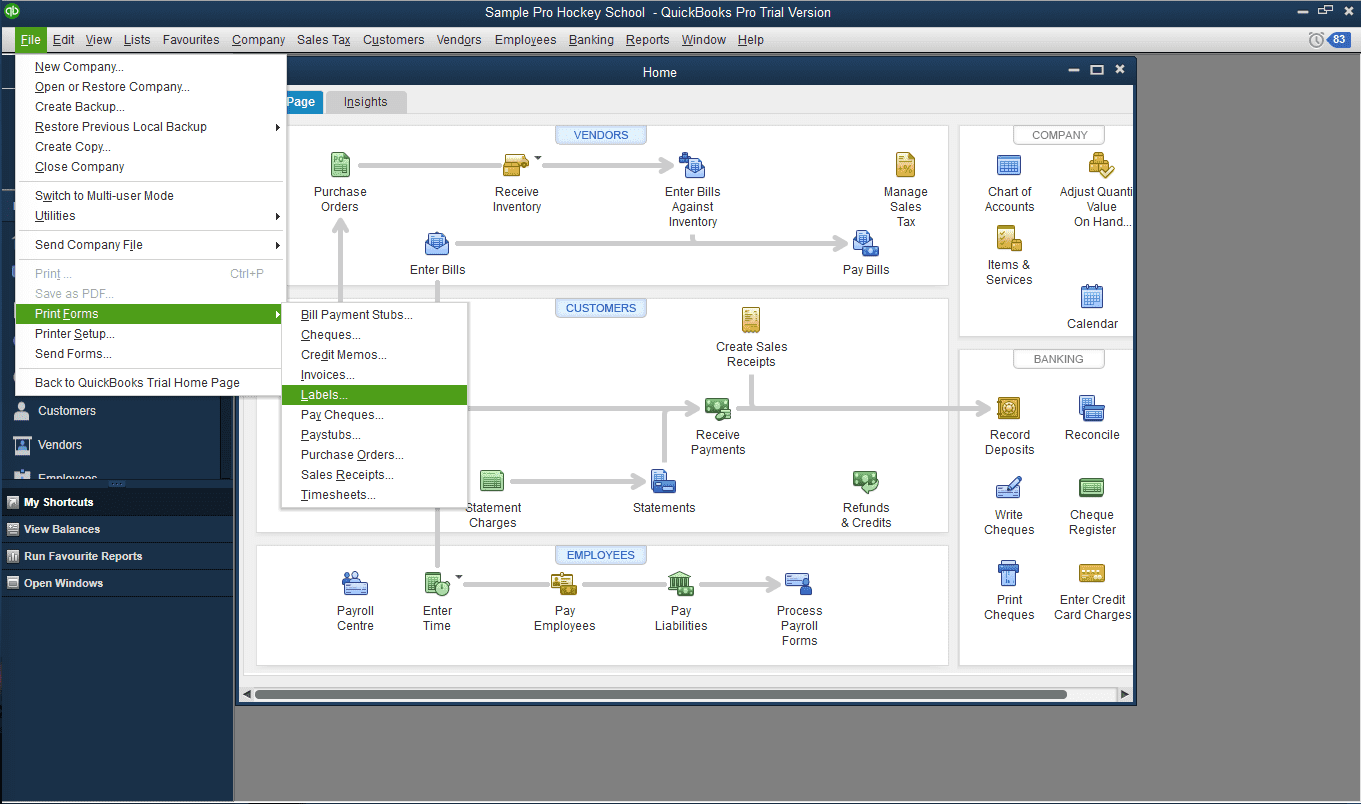Open the Cheque Register icon

[x=1091, y=488]
